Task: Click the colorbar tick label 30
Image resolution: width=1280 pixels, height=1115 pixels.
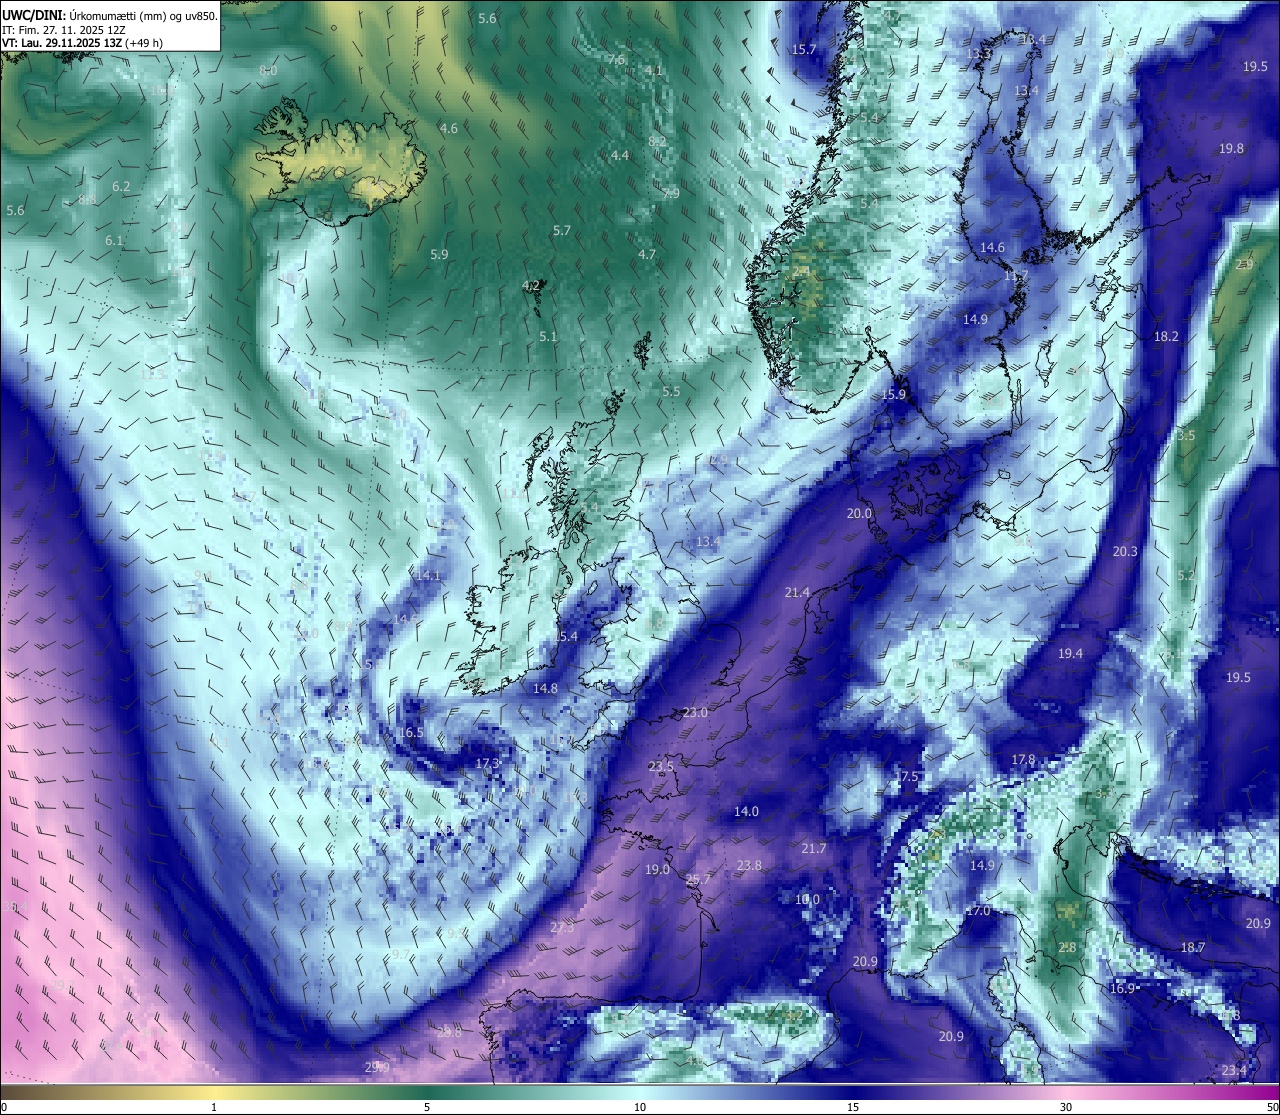Action: [1066, 1107]
